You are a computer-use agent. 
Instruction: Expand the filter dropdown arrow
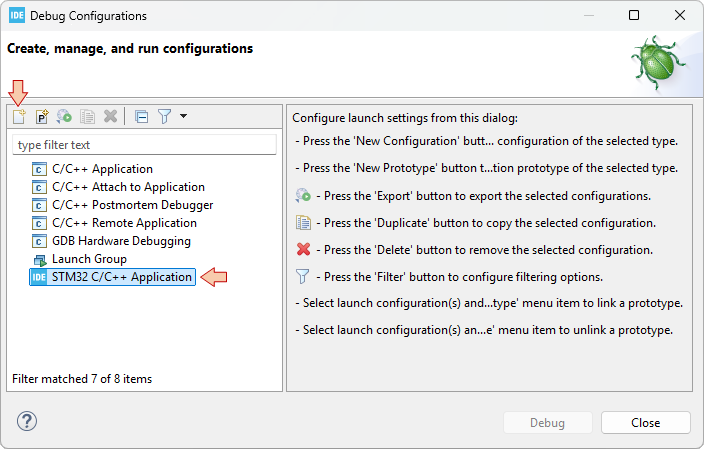183,116
